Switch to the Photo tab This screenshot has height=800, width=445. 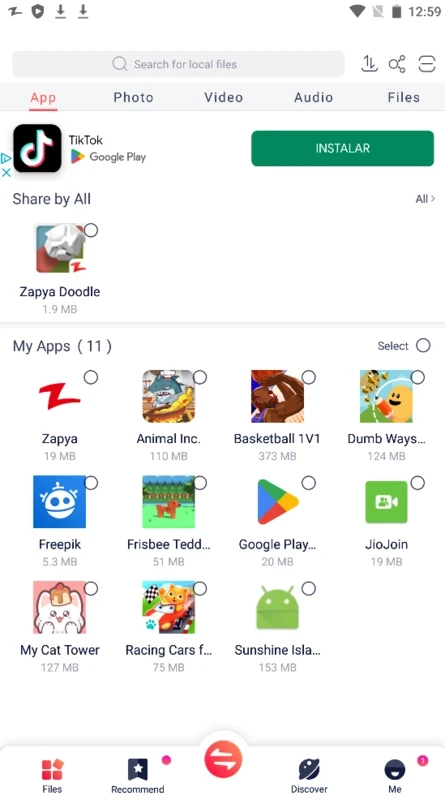point(133,97)
